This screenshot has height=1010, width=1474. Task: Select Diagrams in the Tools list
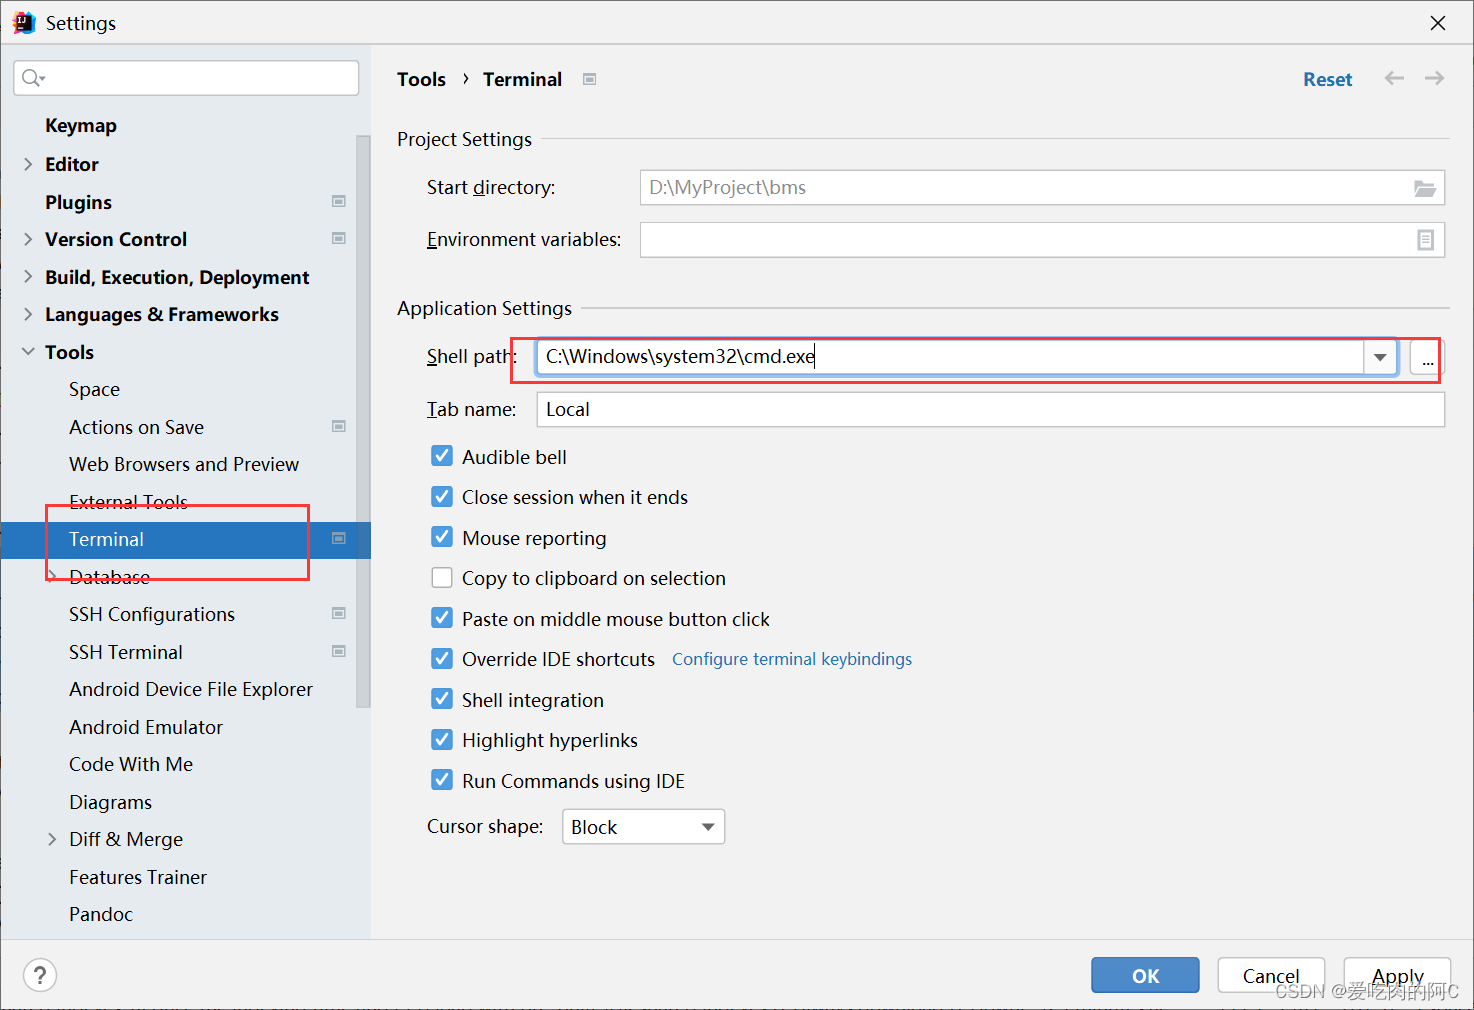(110, 802)
